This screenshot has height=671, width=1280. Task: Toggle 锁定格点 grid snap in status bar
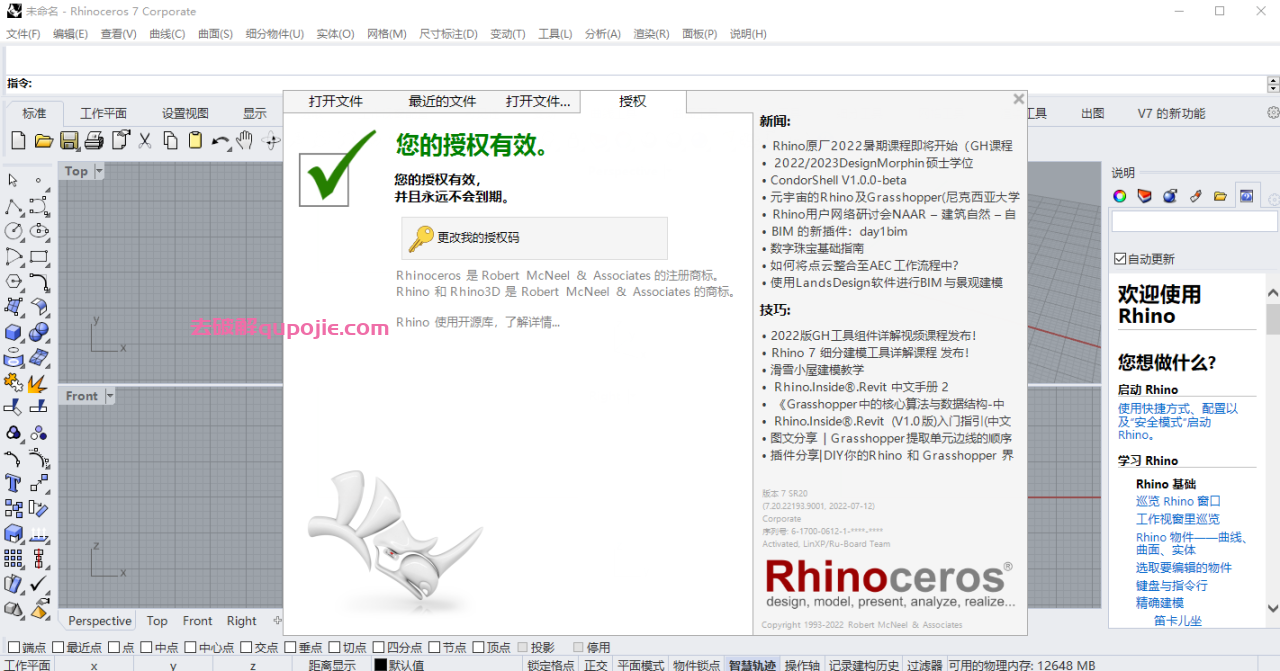tap(550, 665)
